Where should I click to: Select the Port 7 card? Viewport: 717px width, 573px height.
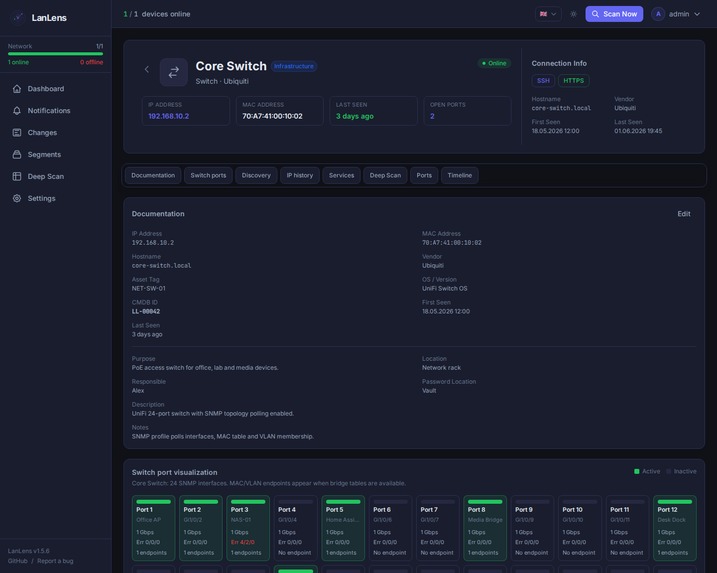tap(438, 528)
